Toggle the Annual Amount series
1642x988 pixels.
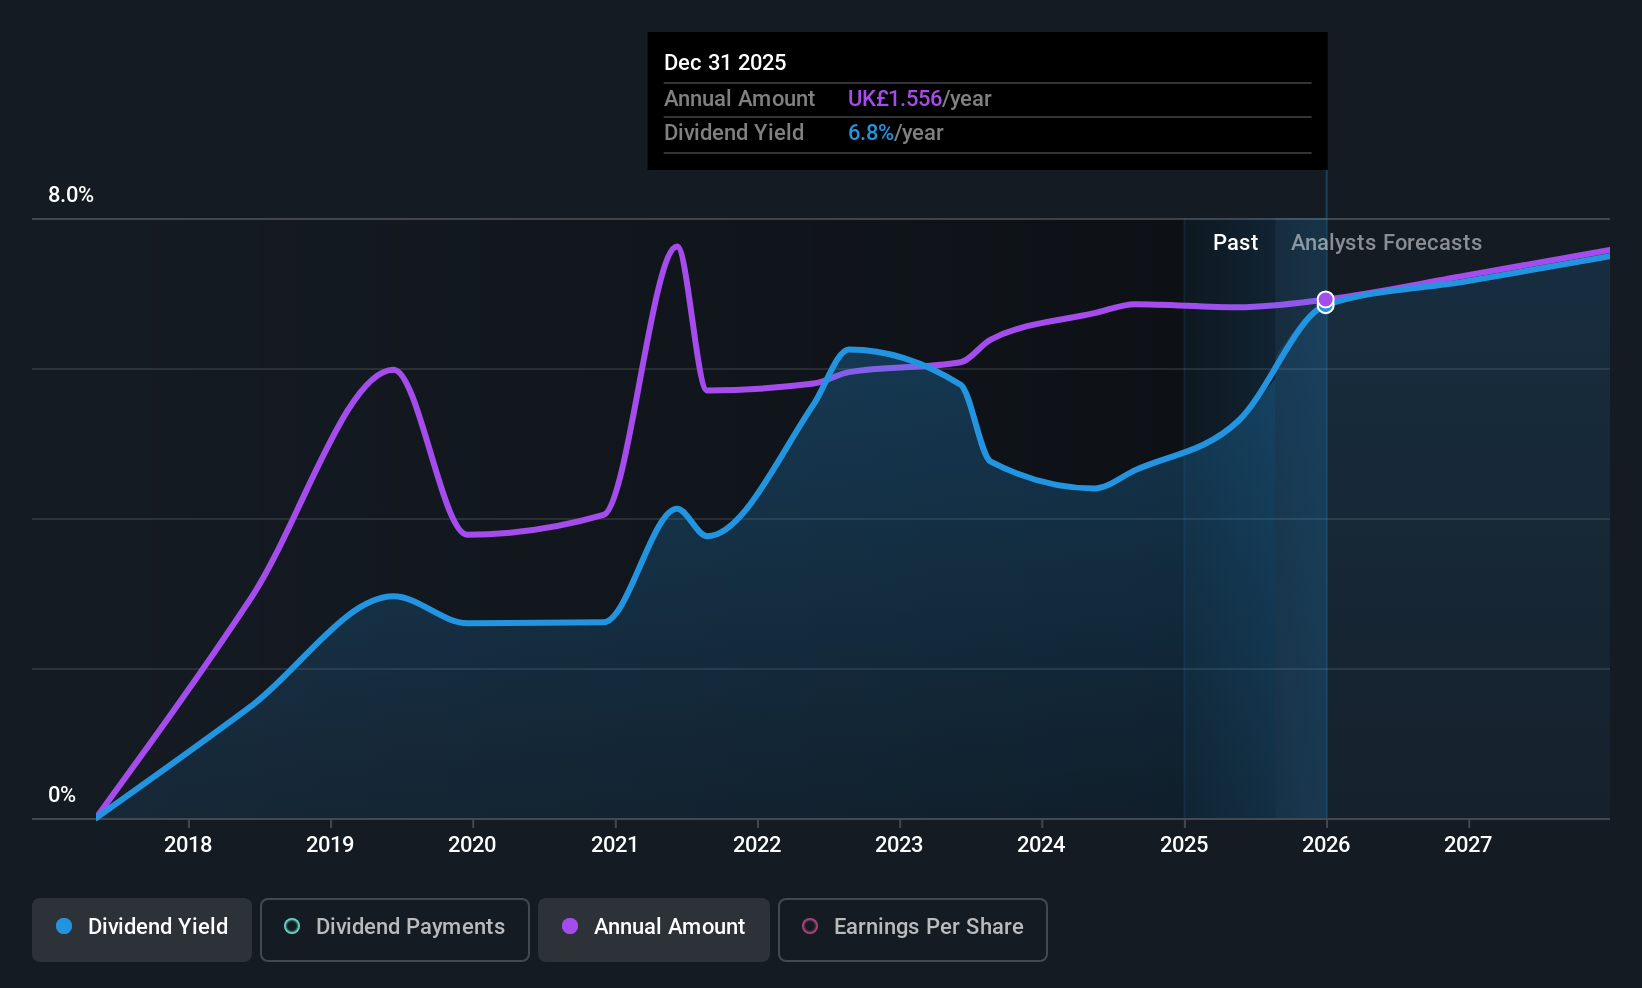pyautogui.click(x=654, y=930)
